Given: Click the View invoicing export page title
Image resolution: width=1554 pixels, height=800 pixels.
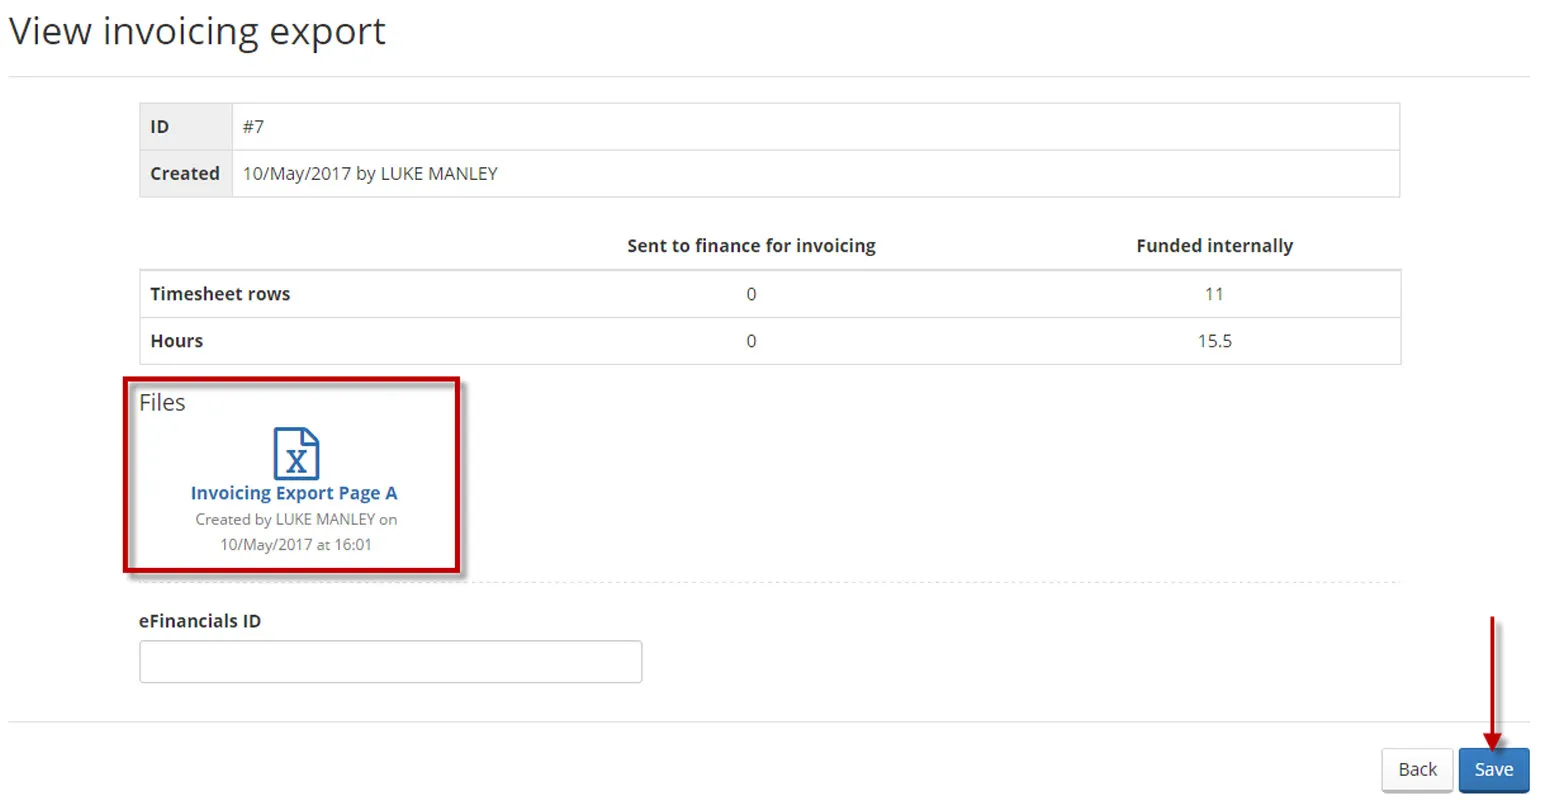Looking at the screenshot, I should click(x=197, y=31).
